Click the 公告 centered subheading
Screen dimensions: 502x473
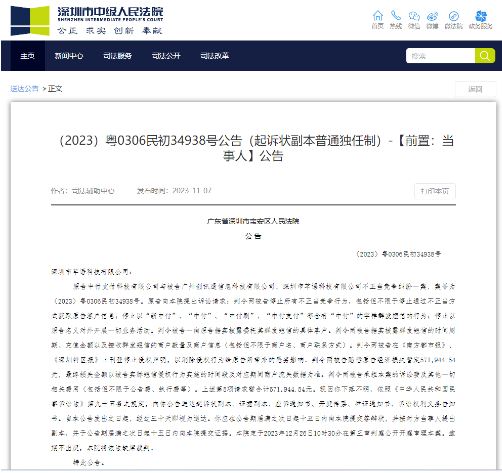tap(253, 236)
